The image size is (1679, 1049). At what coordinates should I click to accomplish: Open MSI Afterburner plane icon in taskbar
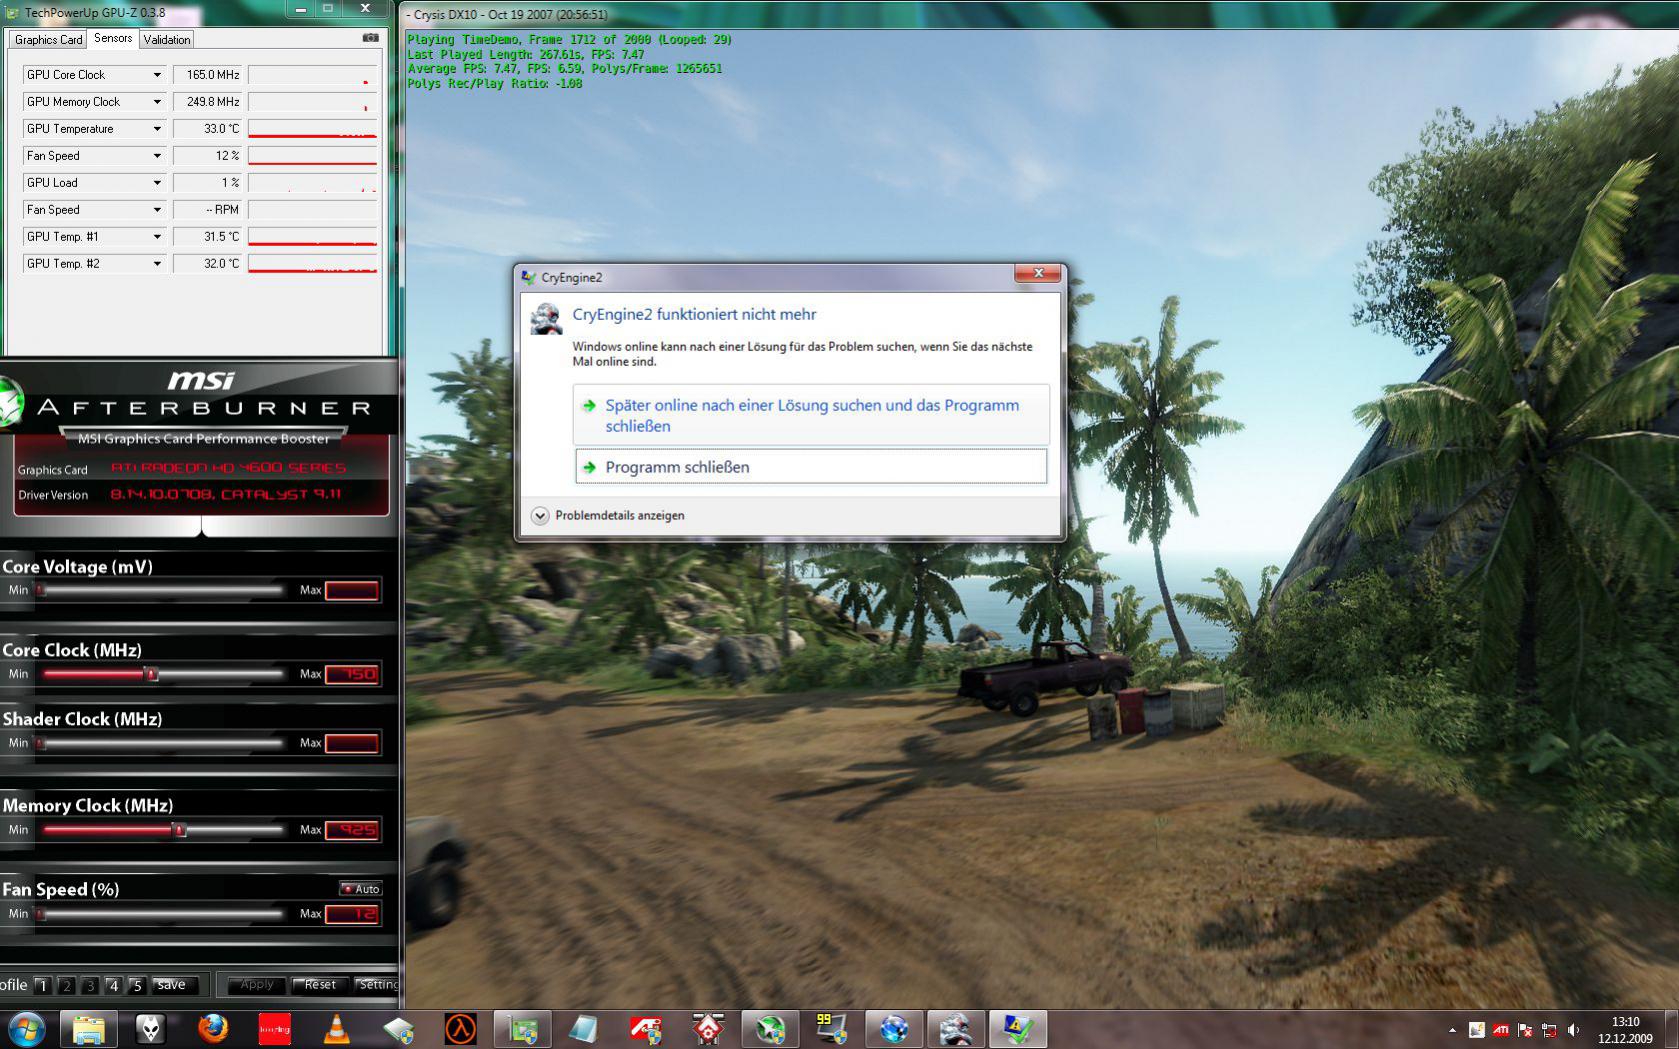pyautogui.click(x=770, y=1028)
